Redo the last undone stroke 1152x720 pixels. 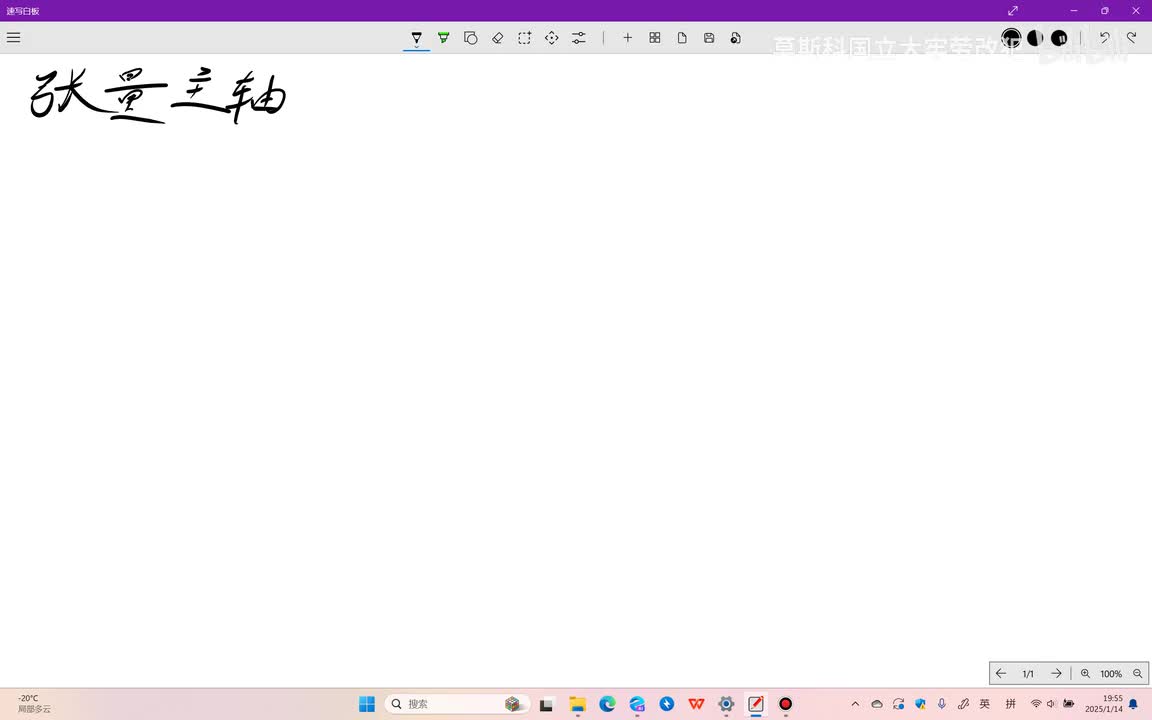coord(1131,37)
